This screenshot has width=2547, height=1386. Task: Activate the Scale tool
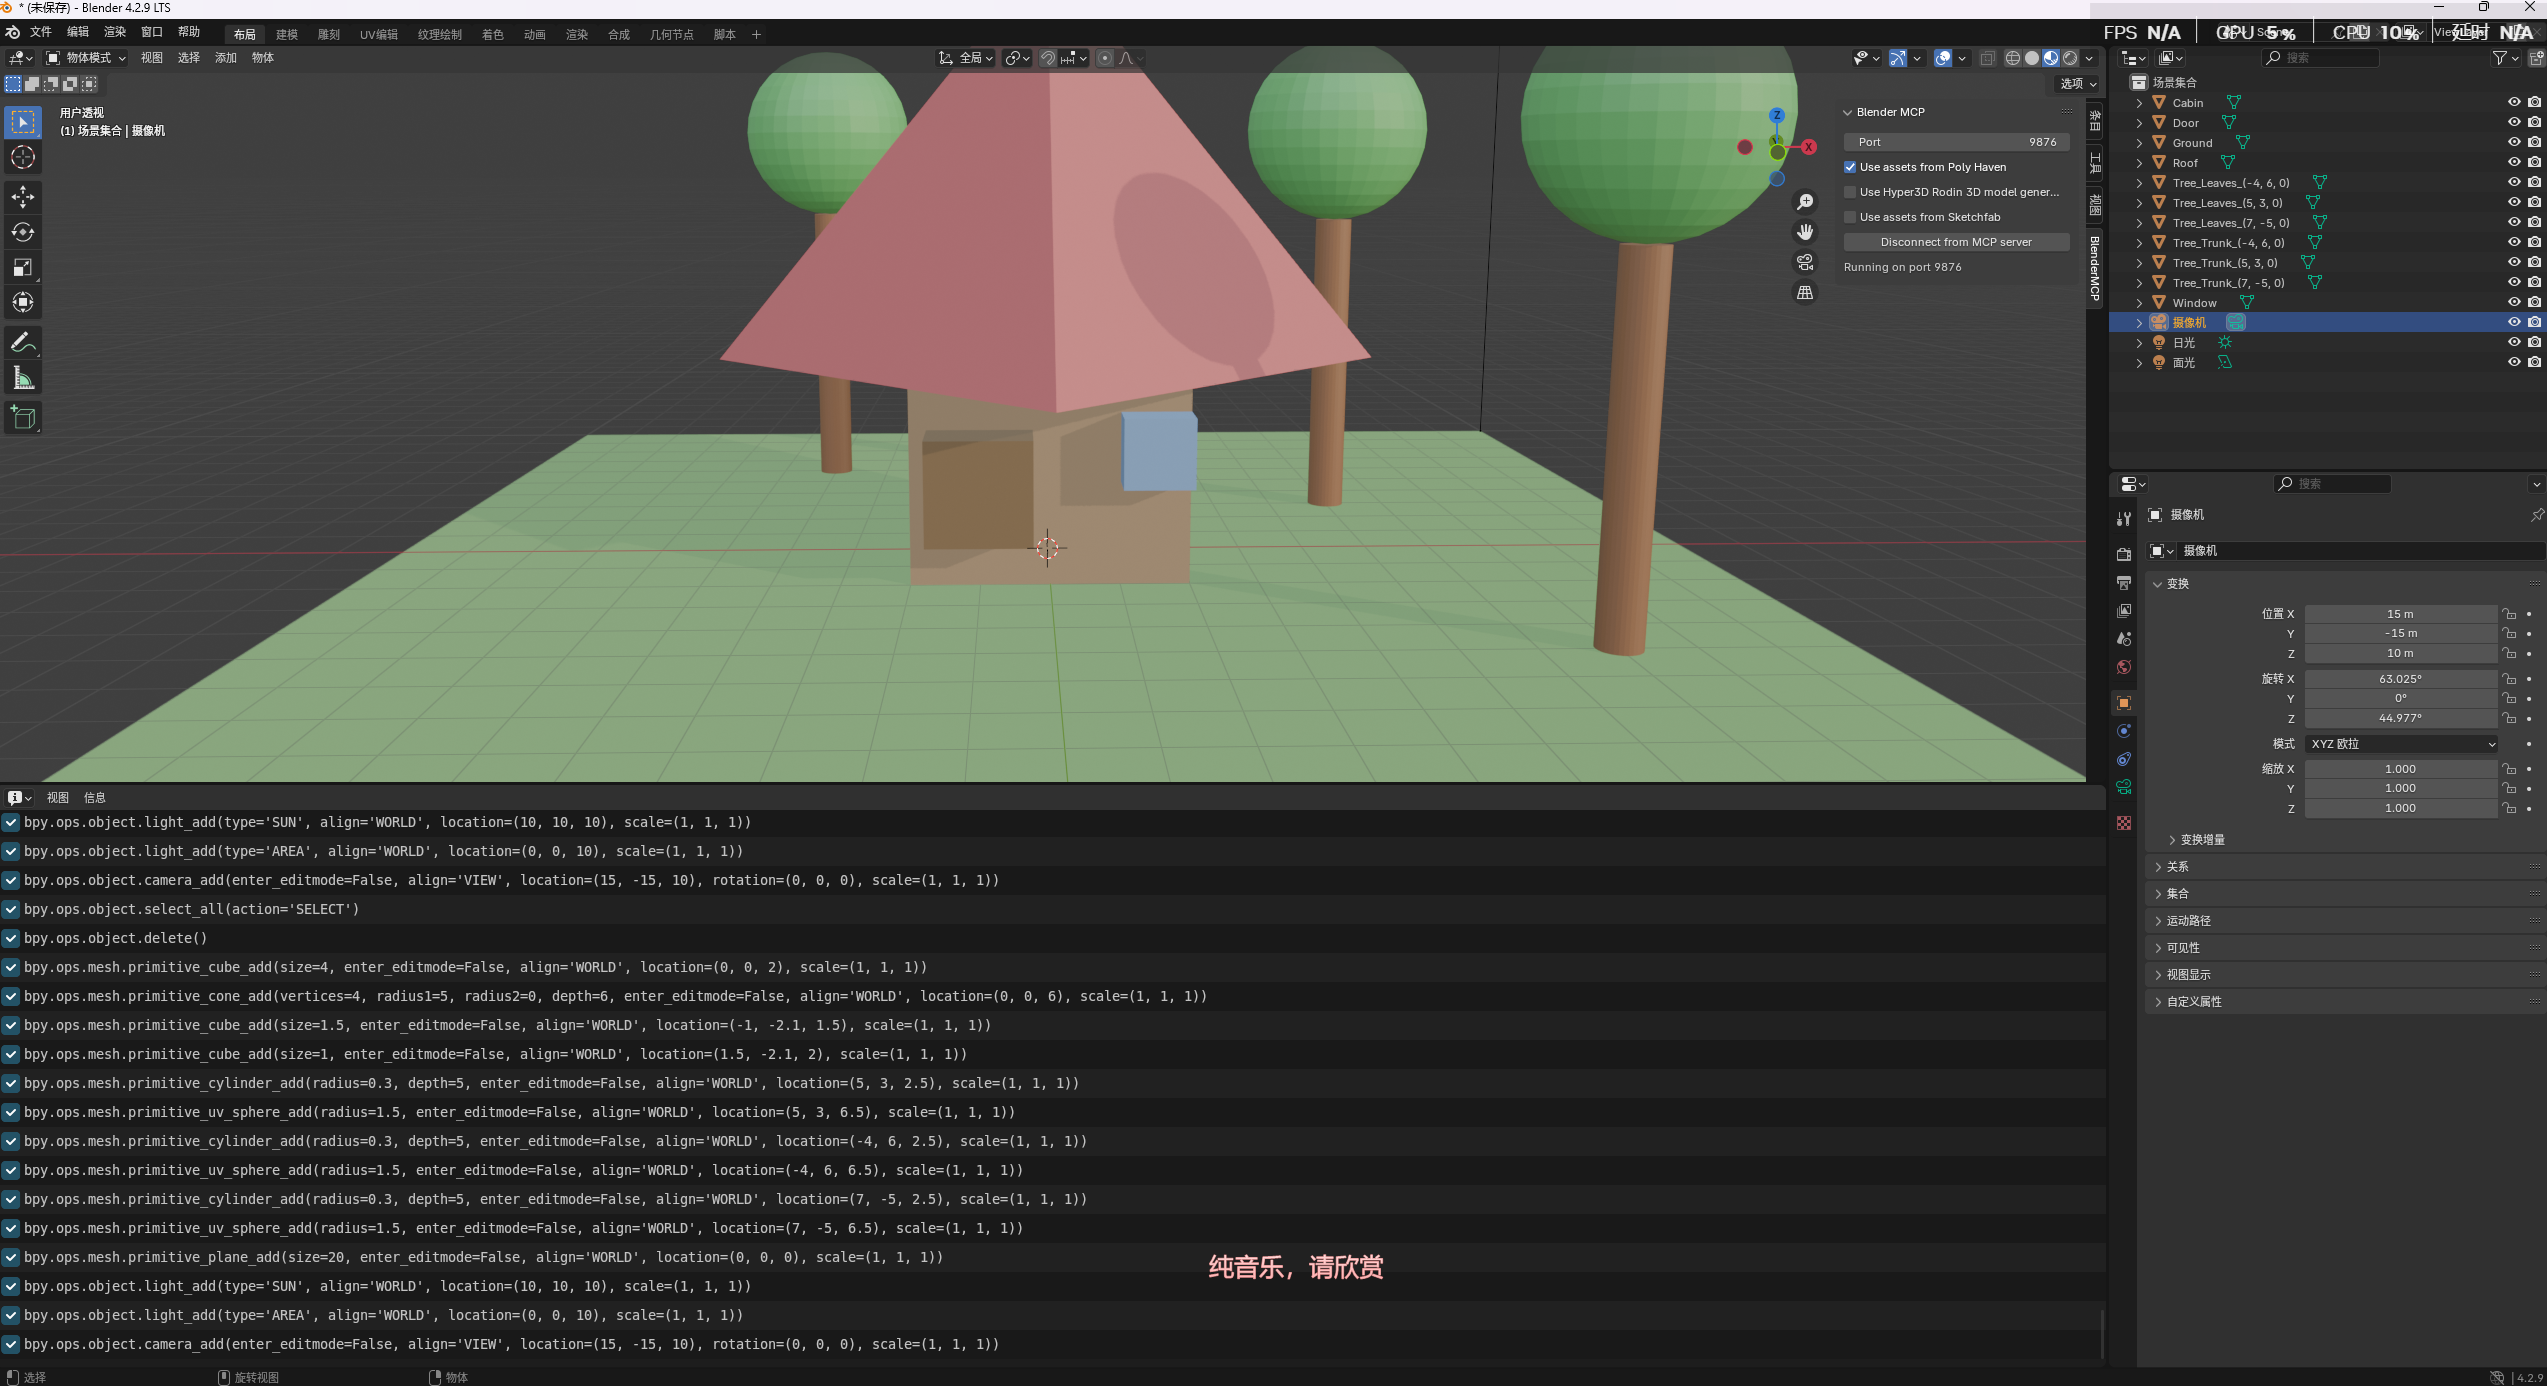22,267
